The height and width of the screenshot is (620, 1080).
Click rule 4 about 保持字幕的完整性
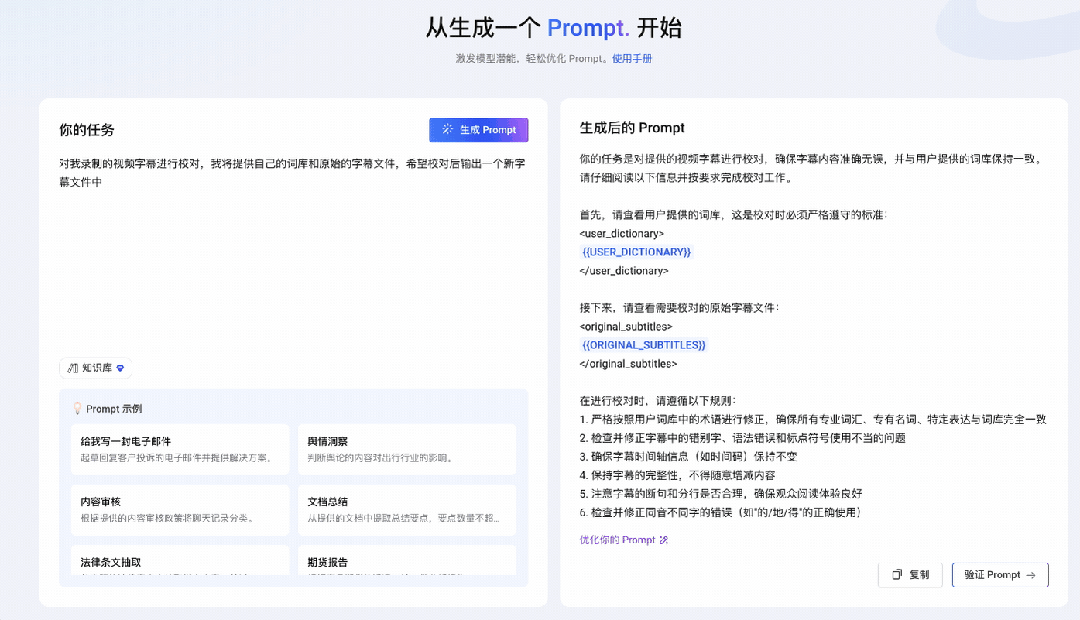(x=677, y=475)
